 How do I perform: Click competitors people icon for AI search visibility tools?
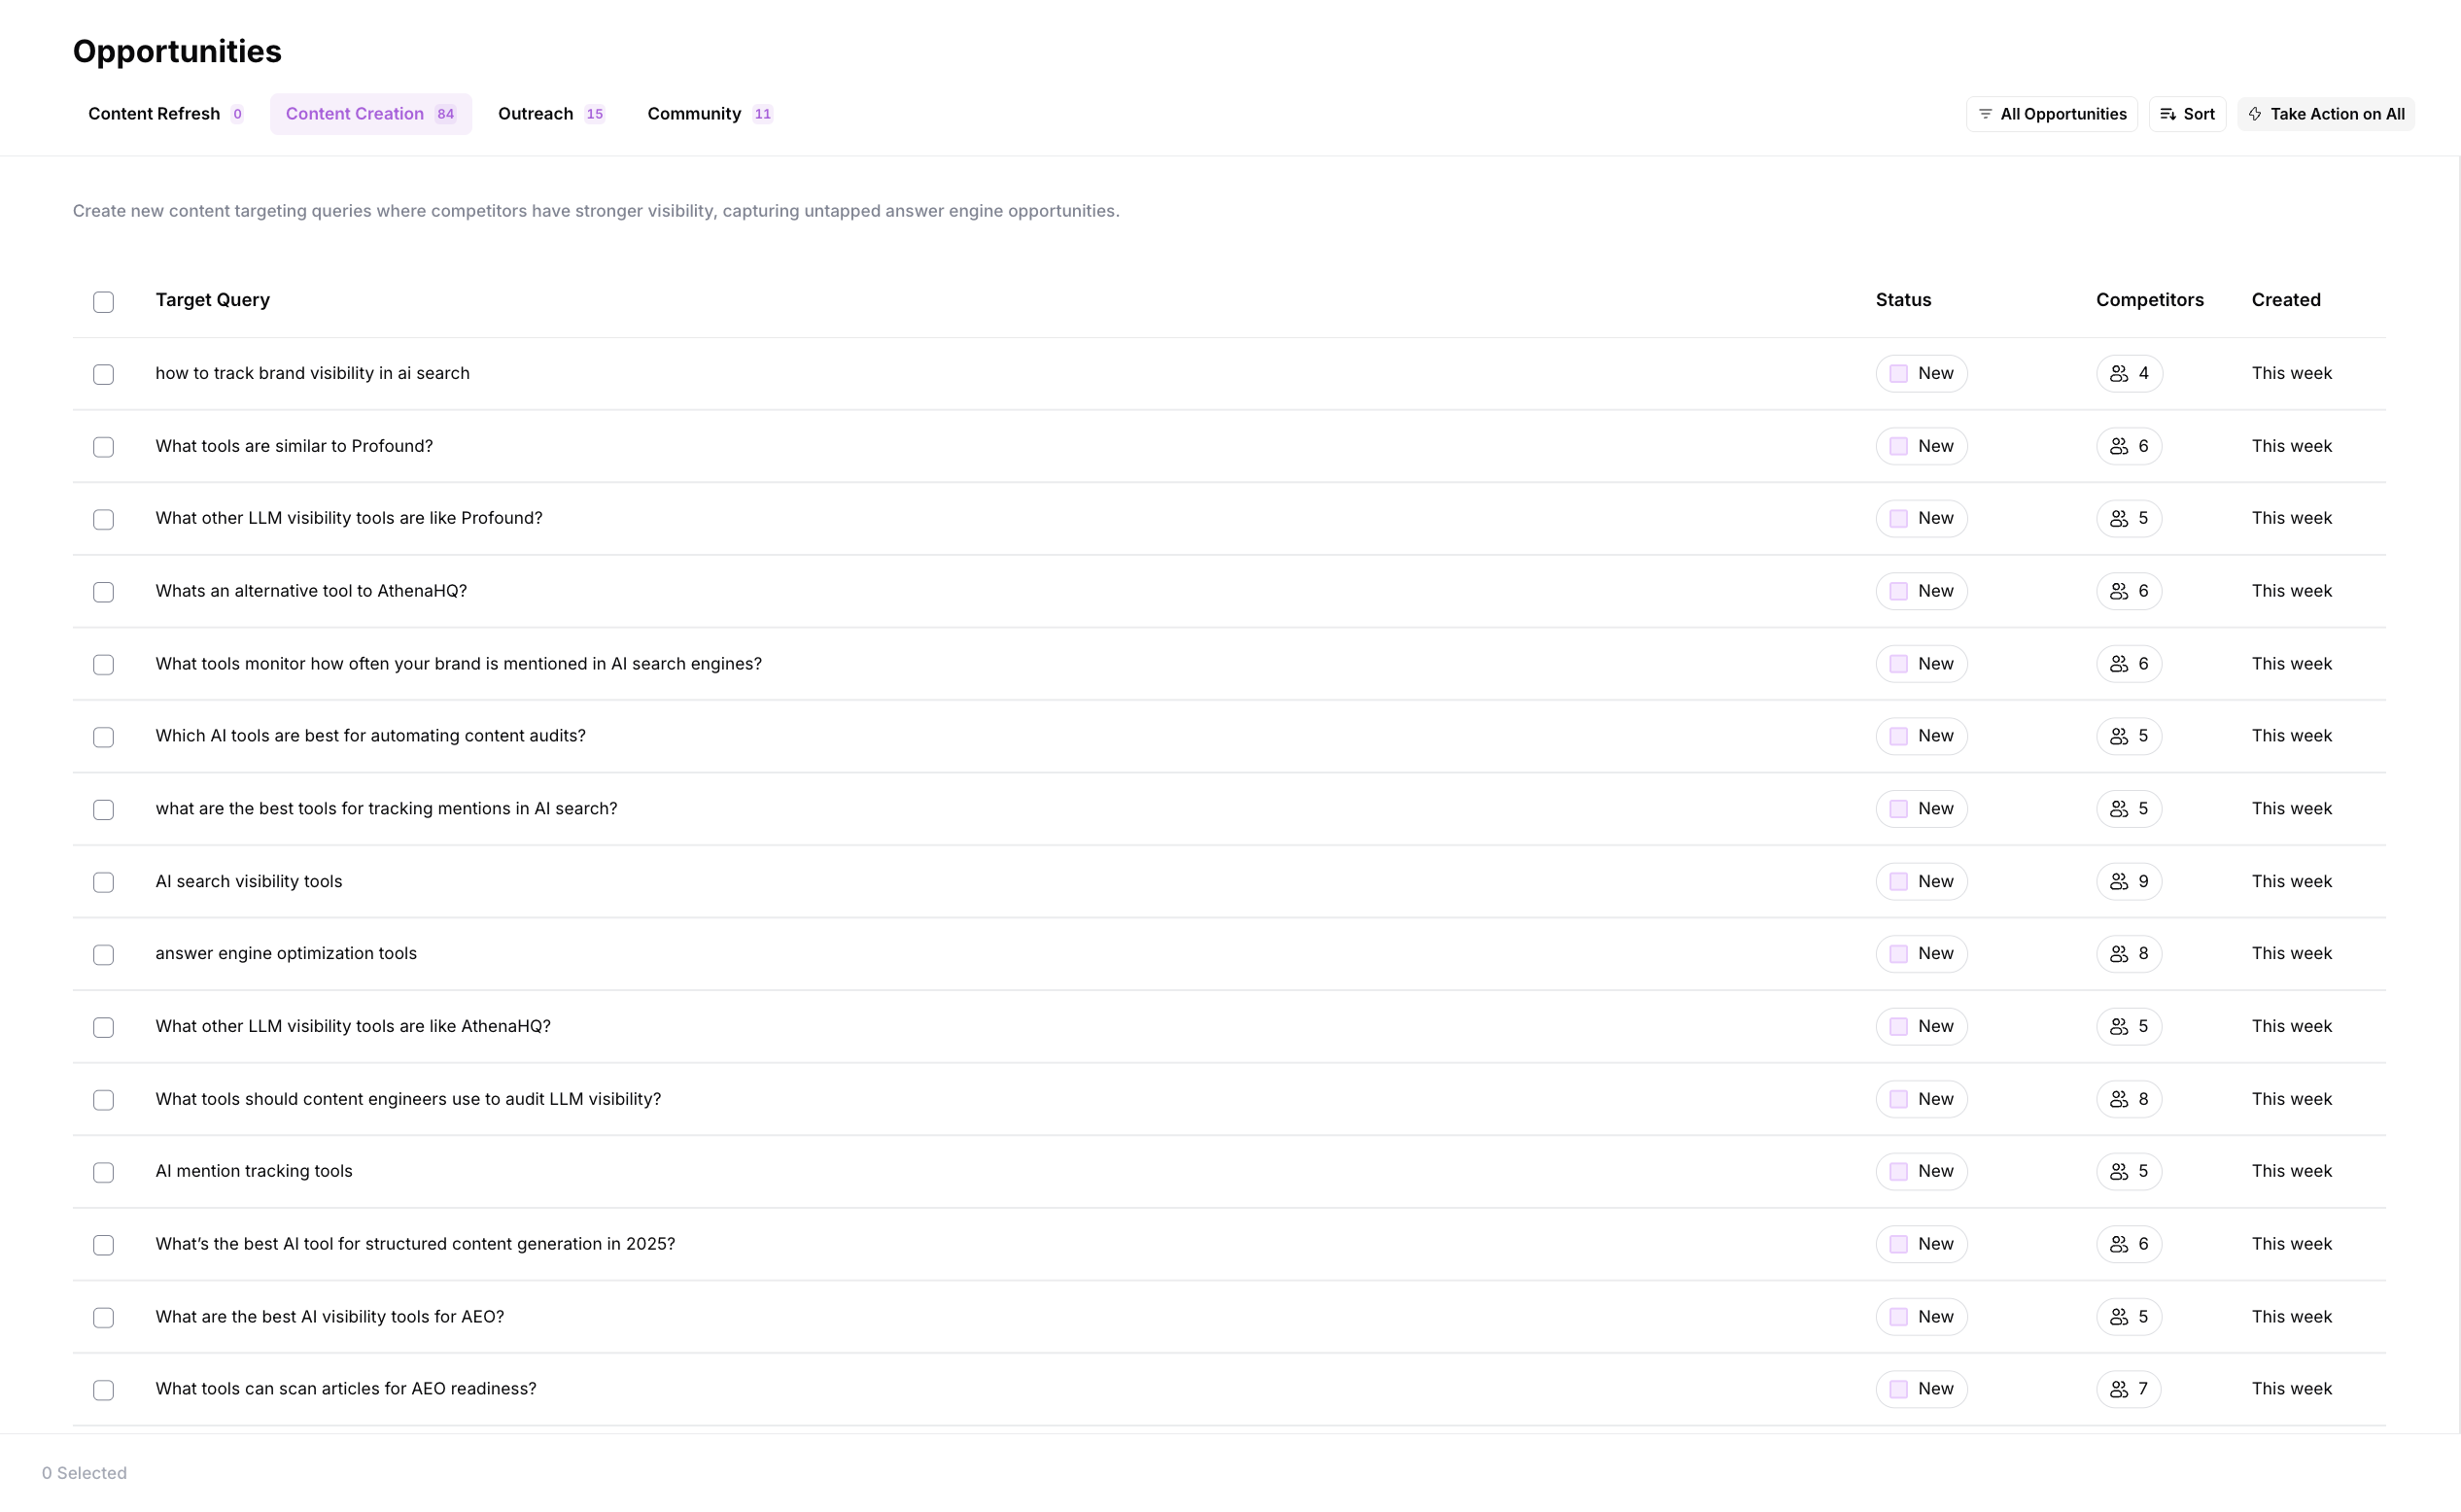[2118, 881]
